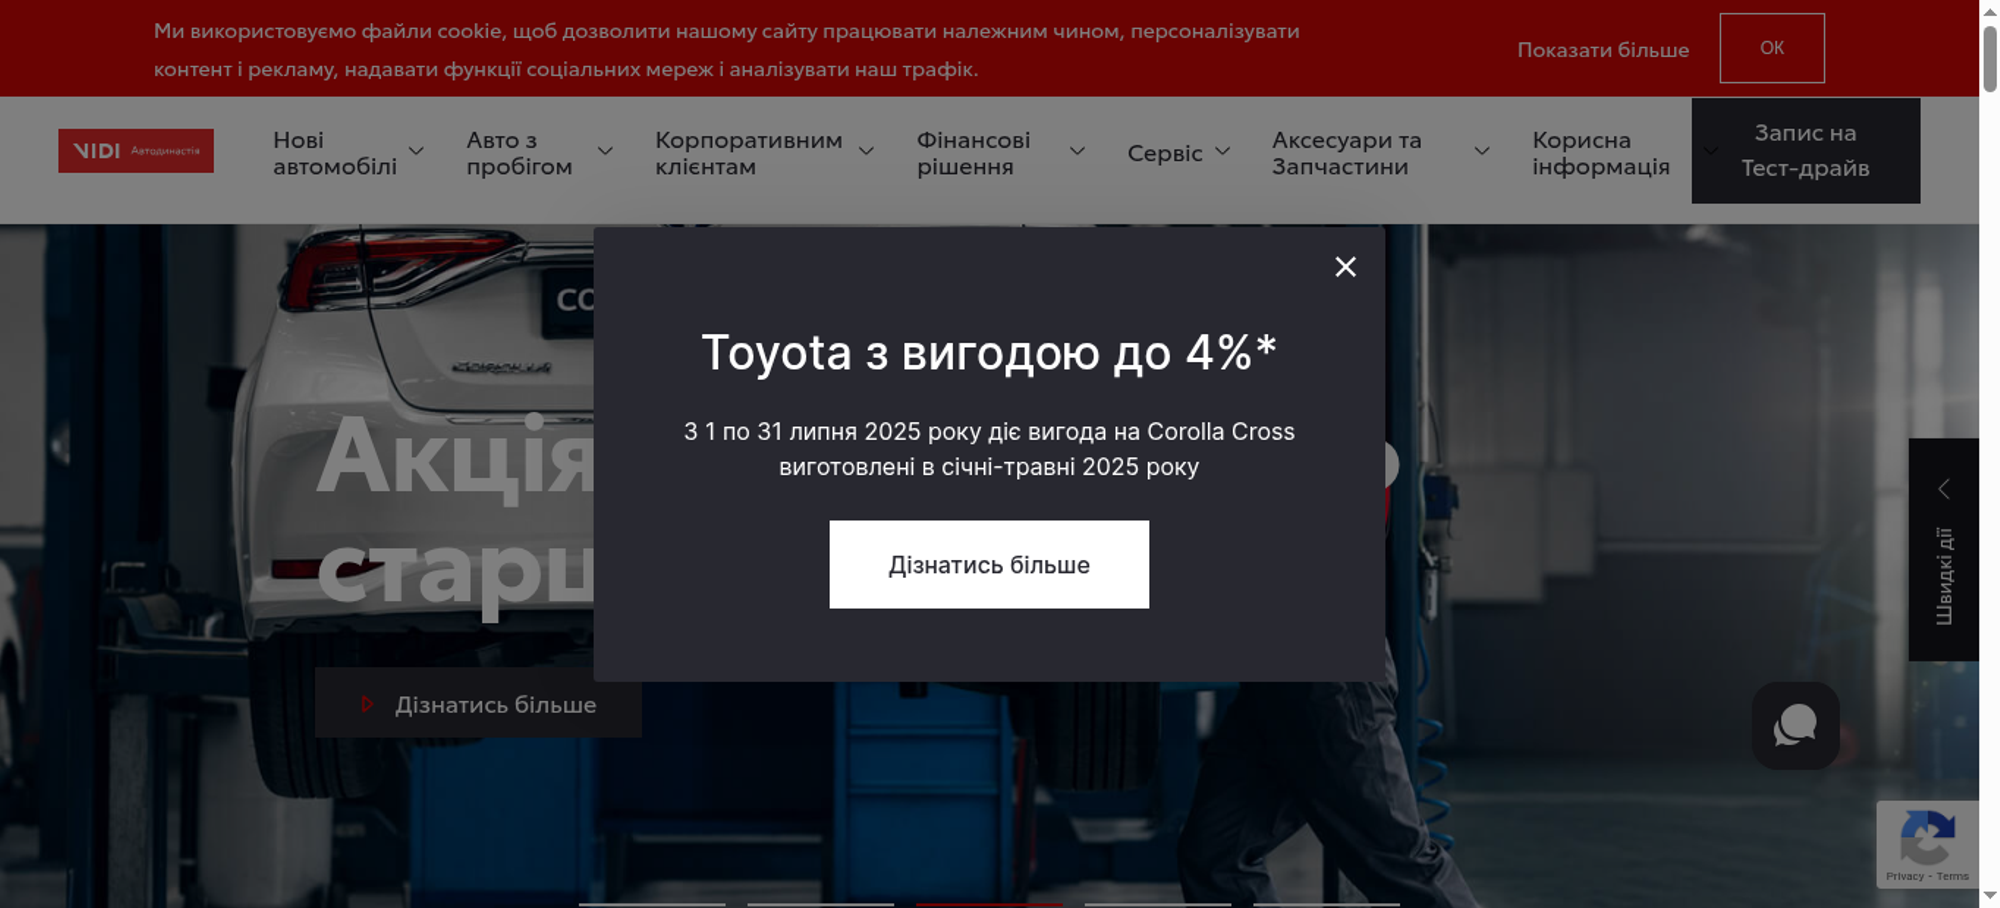Select the first carousel slide indicator
Screen dimensions: 2000x908
[652, 903]
